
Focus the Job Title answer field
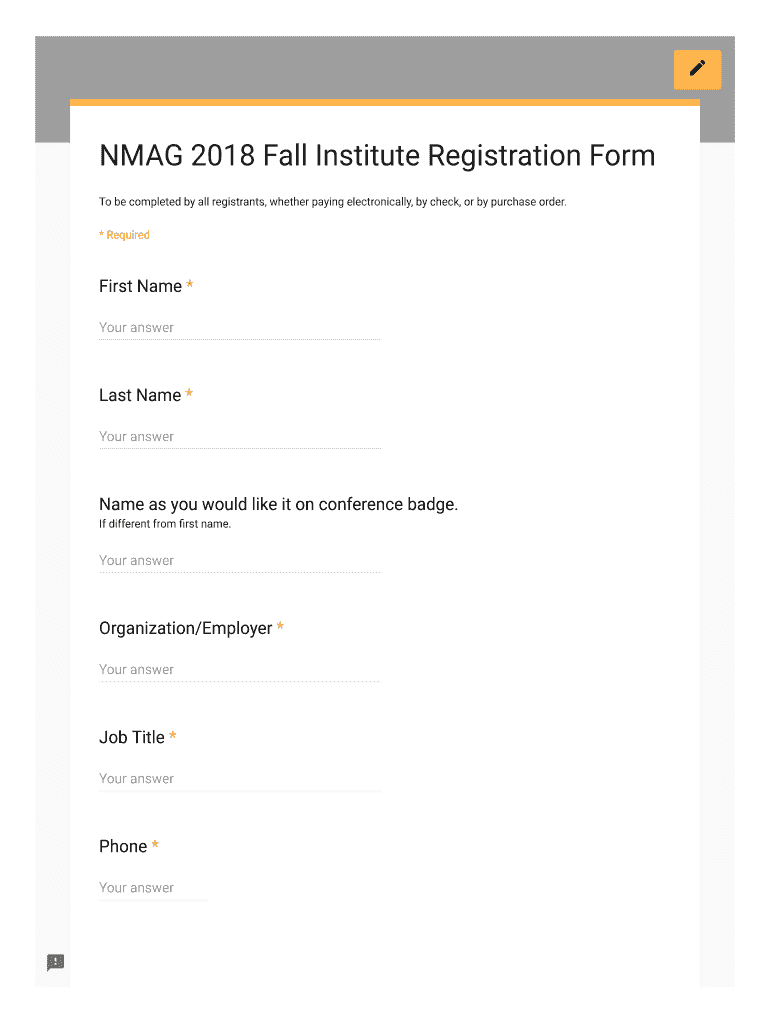tap(239, 779)
